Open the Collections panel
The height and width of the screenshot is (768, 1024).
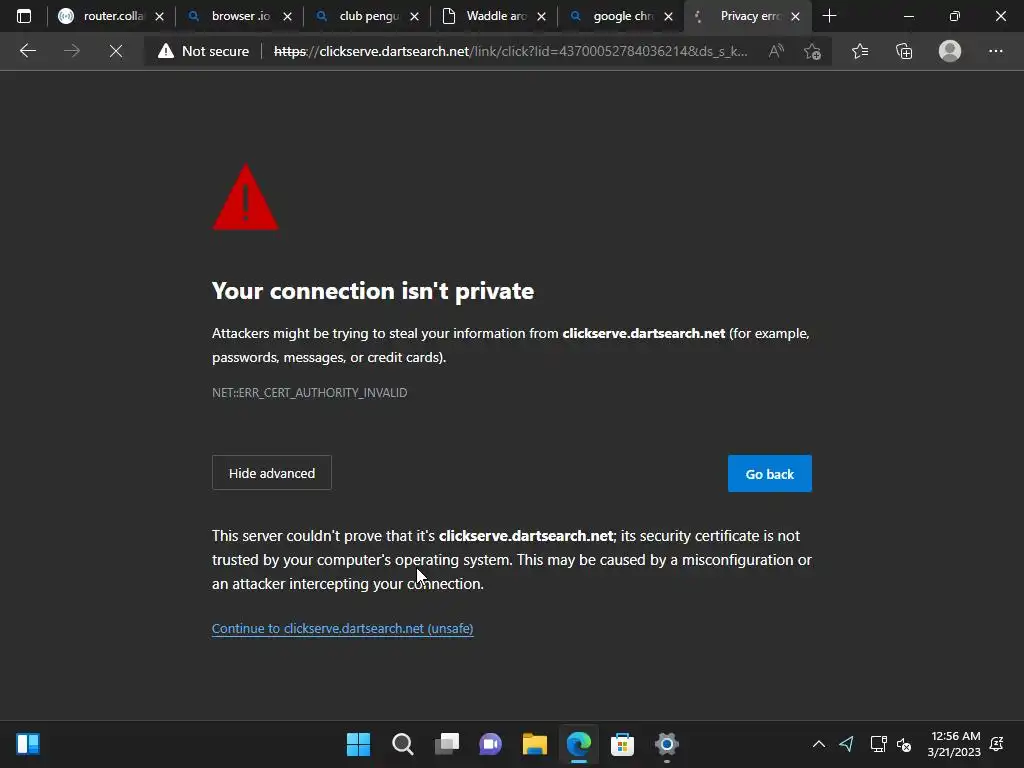coord(904,51)
